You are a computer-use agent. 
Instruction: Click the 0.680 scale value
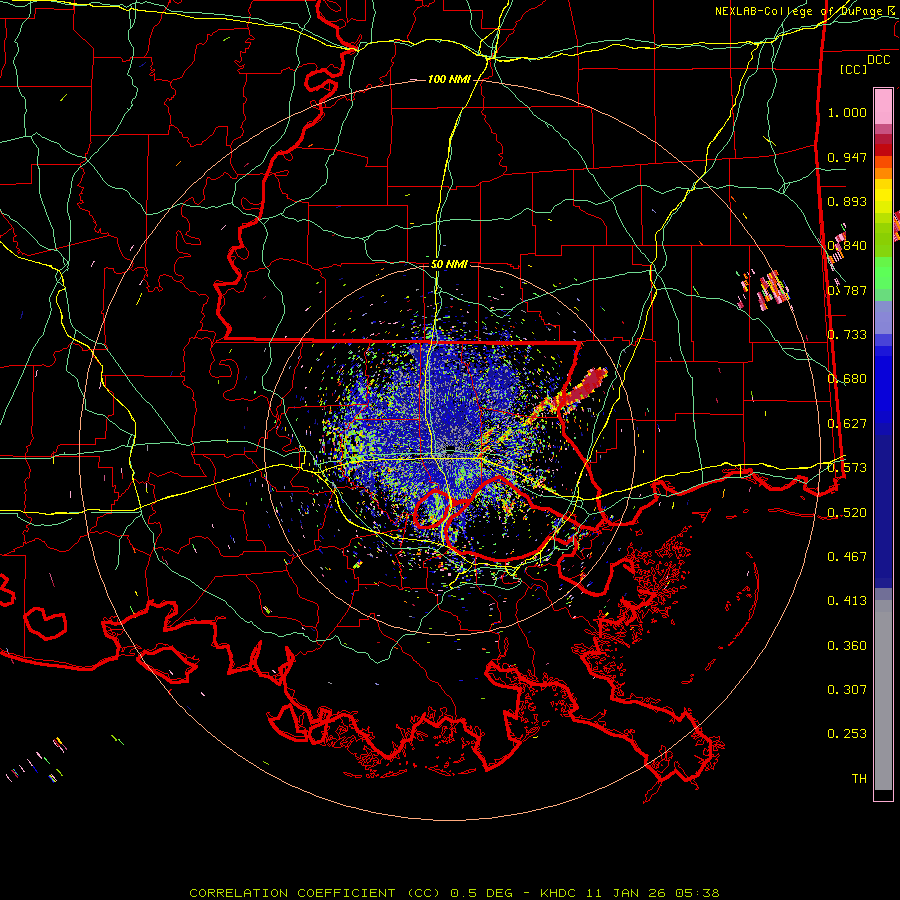click(847, 379)
